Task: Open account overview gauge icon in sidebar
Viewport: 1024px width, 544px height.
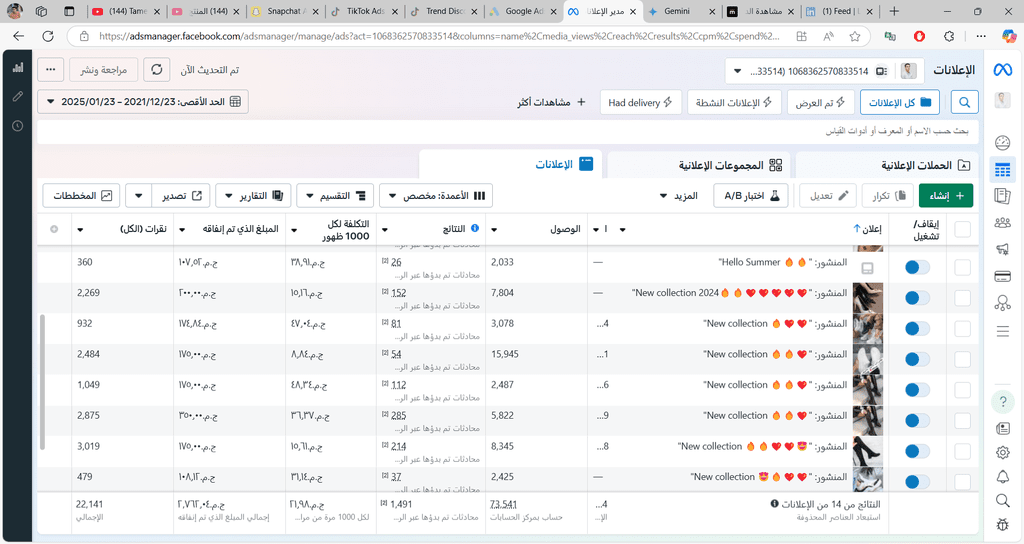Action: click(1002, 142)
